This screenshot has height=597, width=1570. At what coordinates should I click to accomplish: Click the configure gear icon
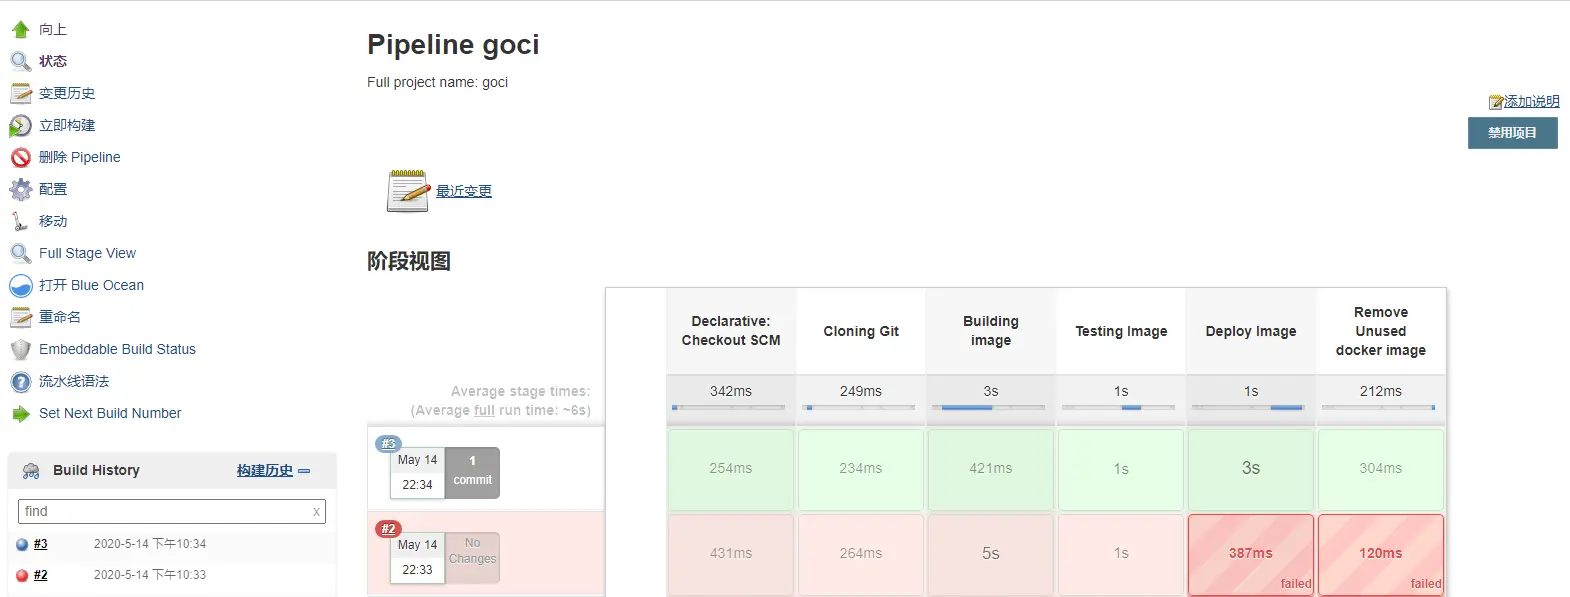(20, 189)
